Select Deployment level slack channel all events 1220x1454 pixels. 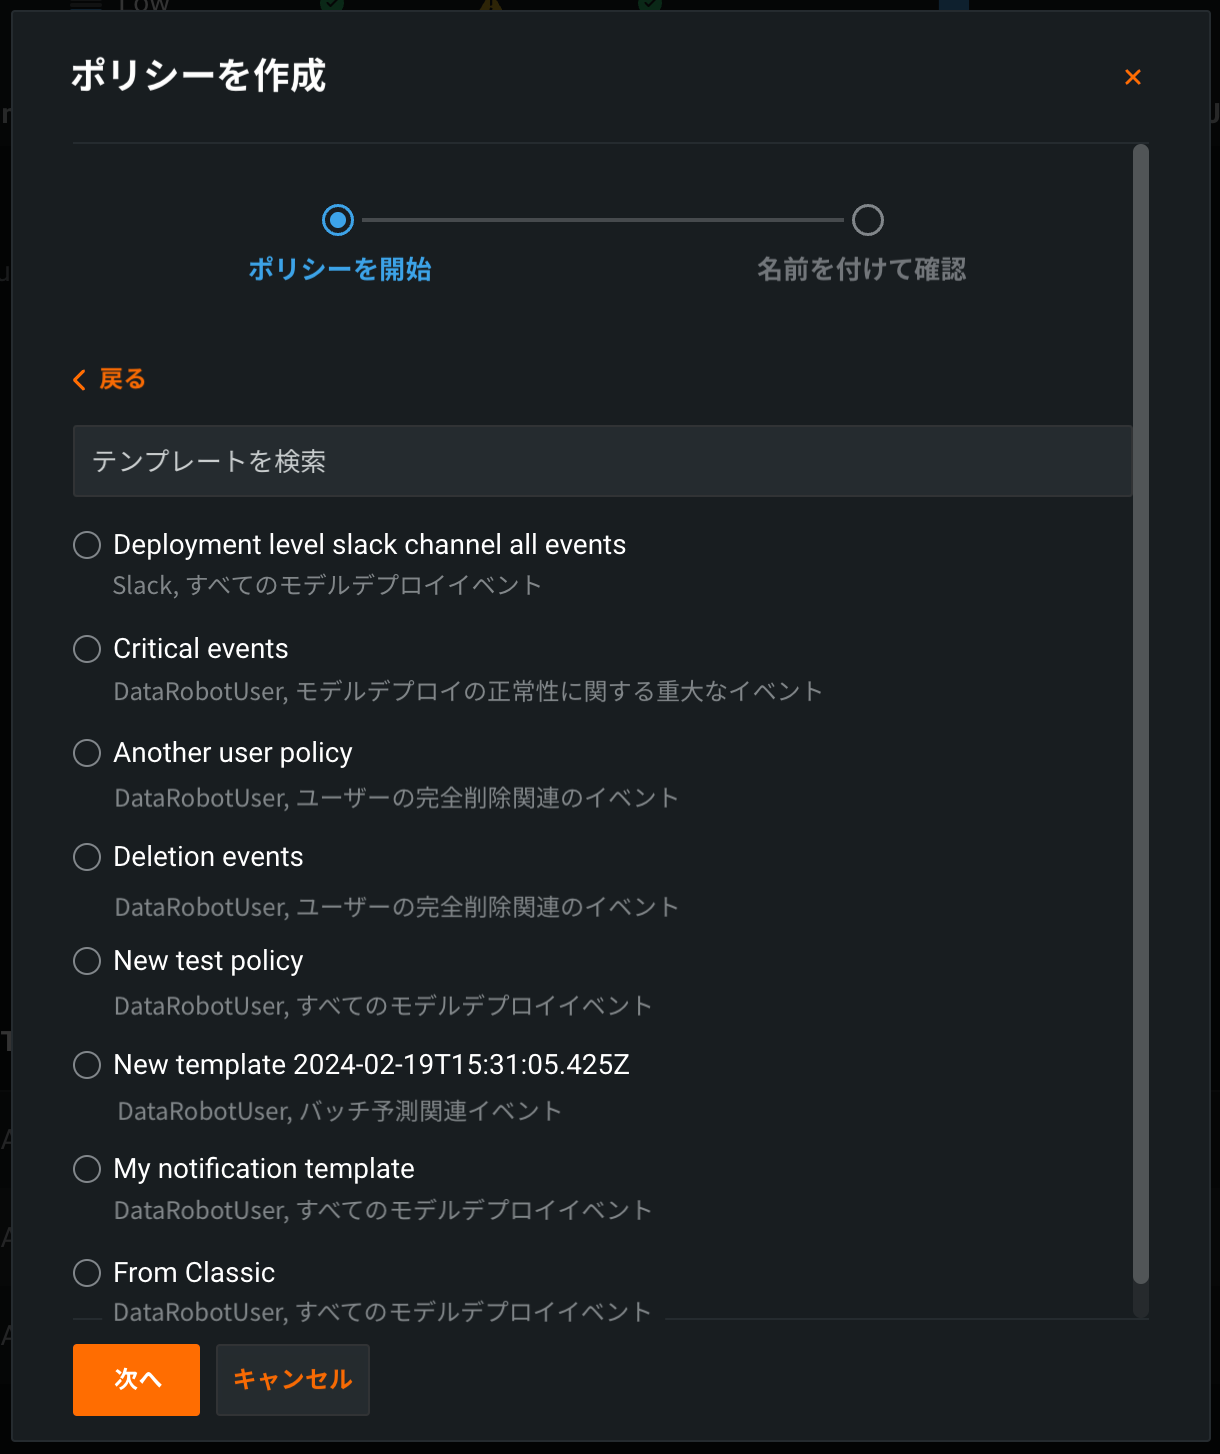point(88,545)
